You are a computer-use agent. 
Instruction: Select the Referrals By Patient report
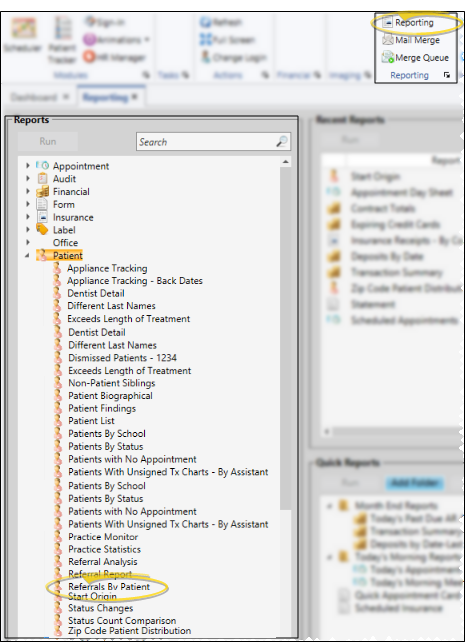pyautogui.click(x=109, y=587)
